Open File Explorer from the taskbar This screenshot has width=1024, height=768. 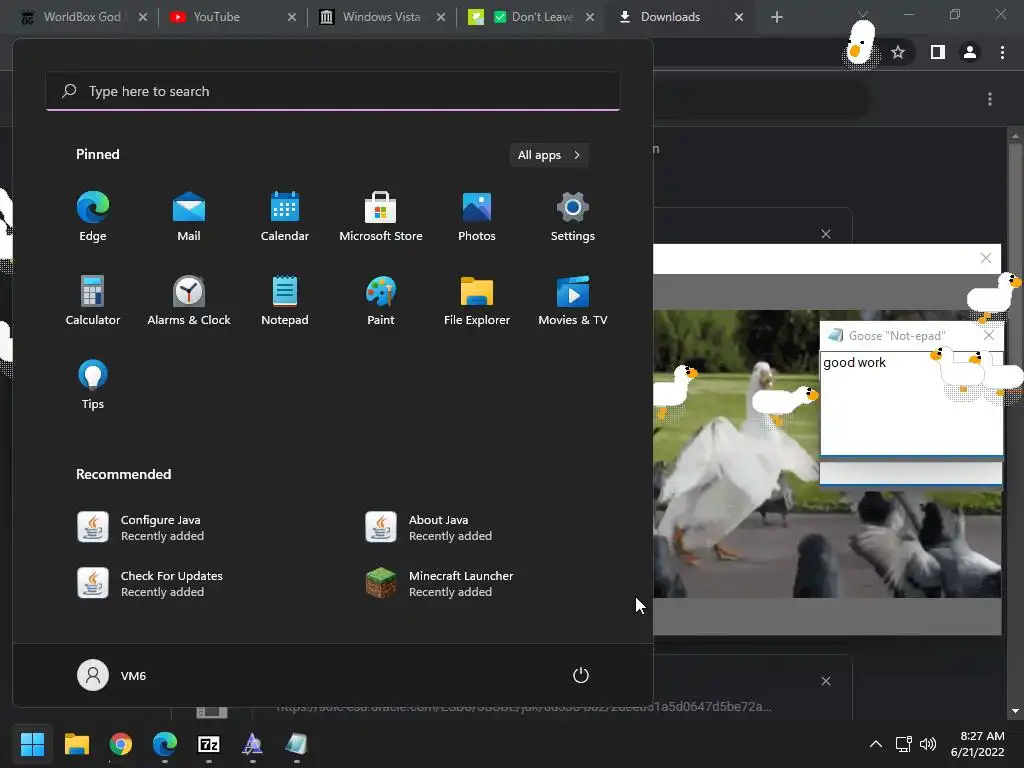(76, 744)
